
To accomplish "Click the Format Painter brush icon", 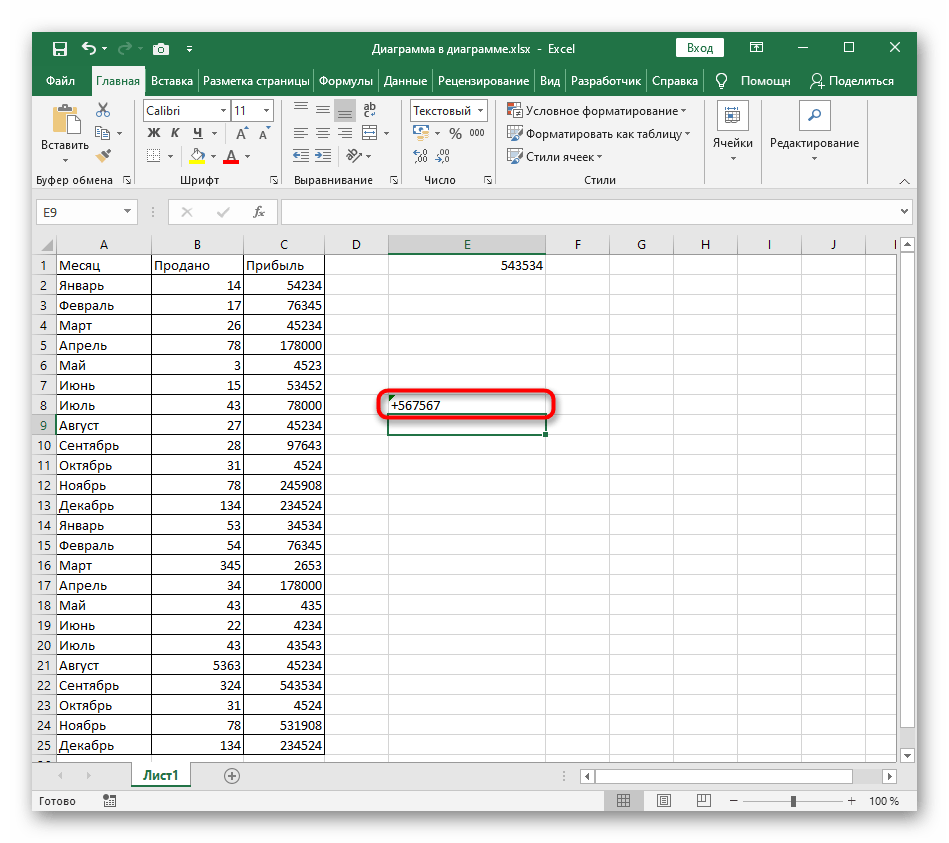I will (103, 155).
